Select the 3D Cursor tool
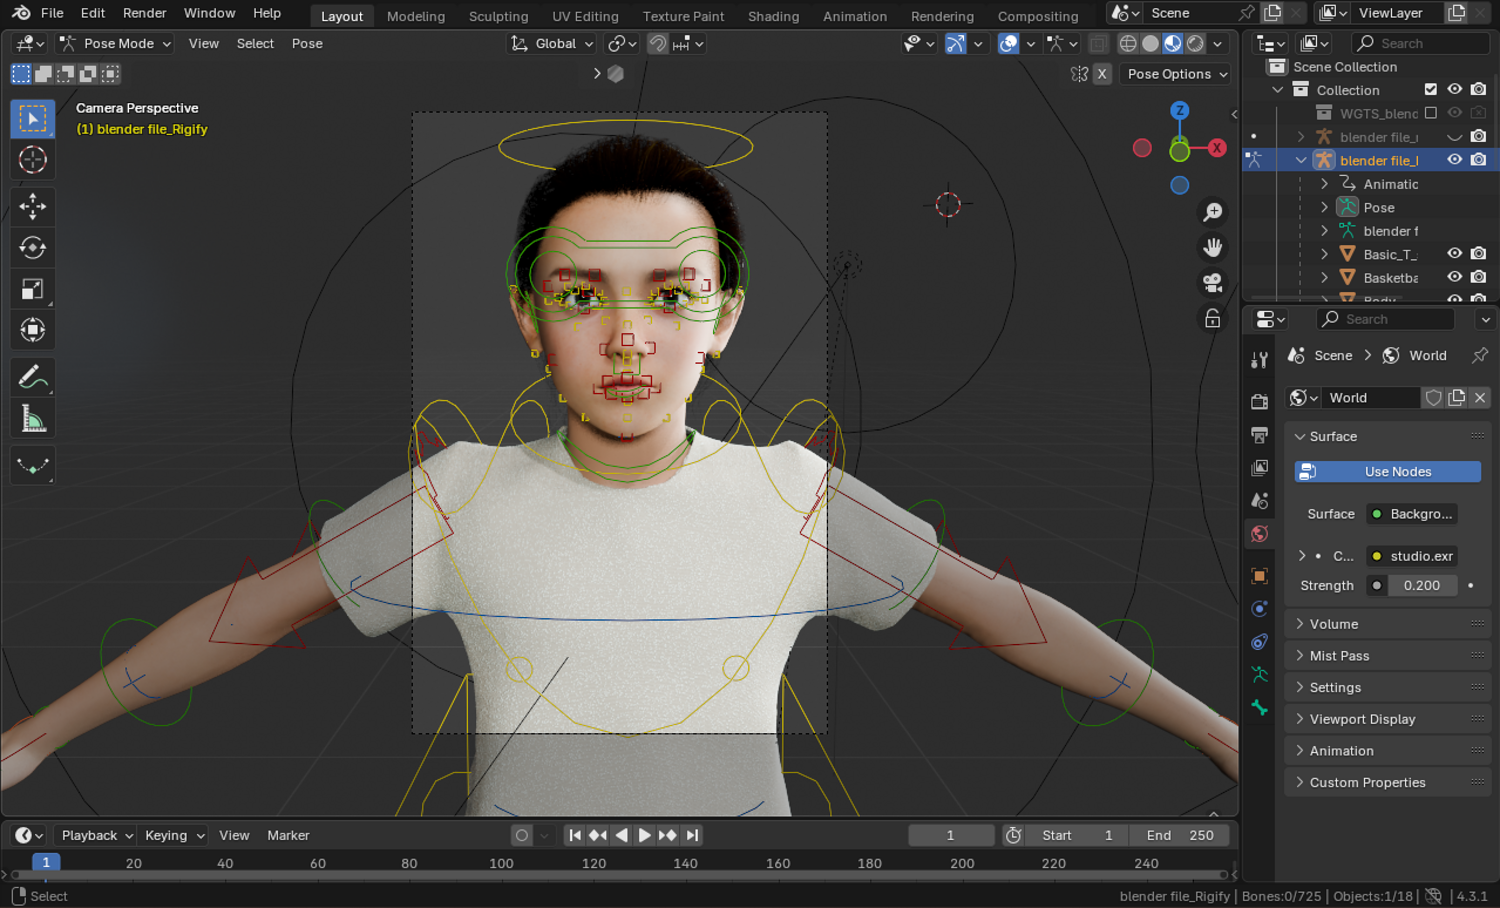This screenshot has height=908, width=1500. pos(32,160)
